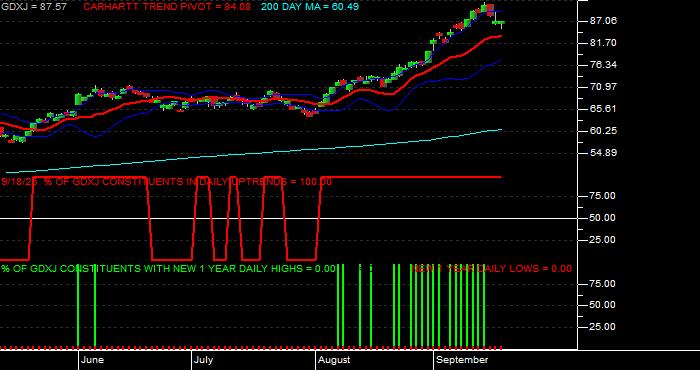The image size is (700, 370).
Task: Click the 81.70 price axis value
Action: point(603,43)
